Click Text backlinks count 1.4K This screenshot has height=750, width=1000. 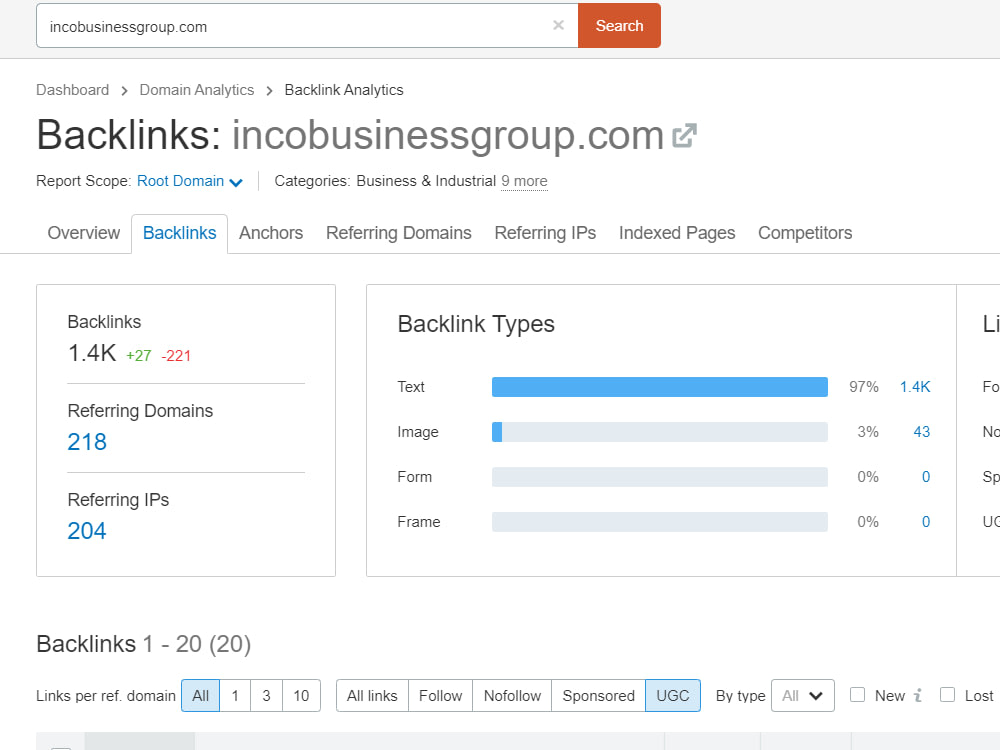click(915, 387)
